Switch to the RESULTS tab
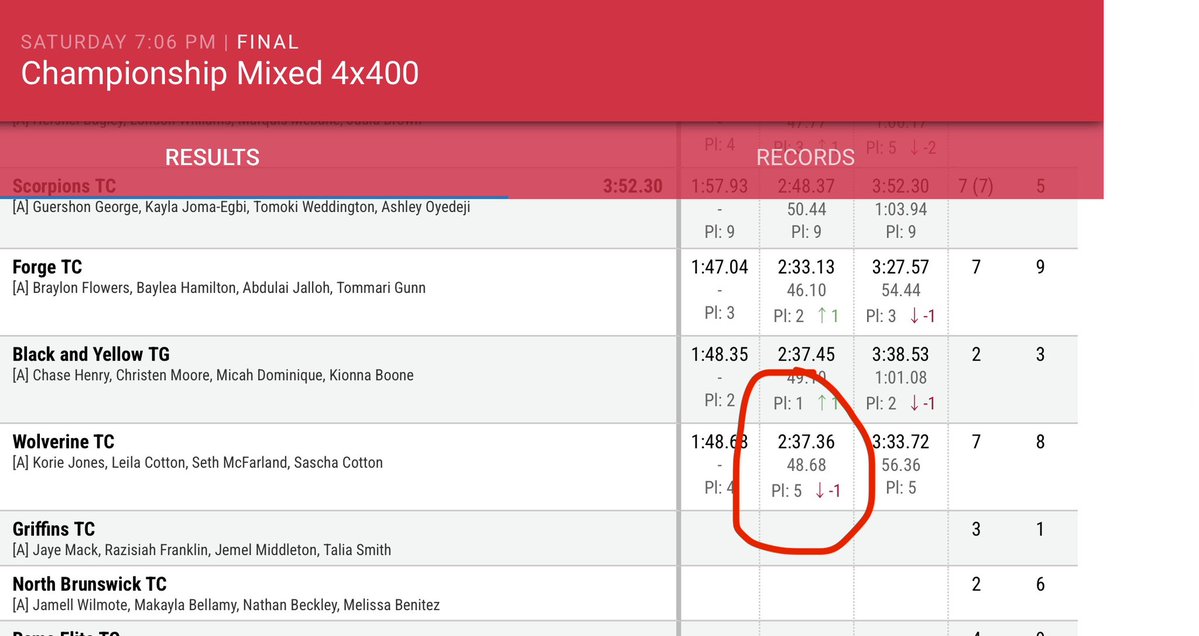The image size is (1199, 636). coord(213,157)
